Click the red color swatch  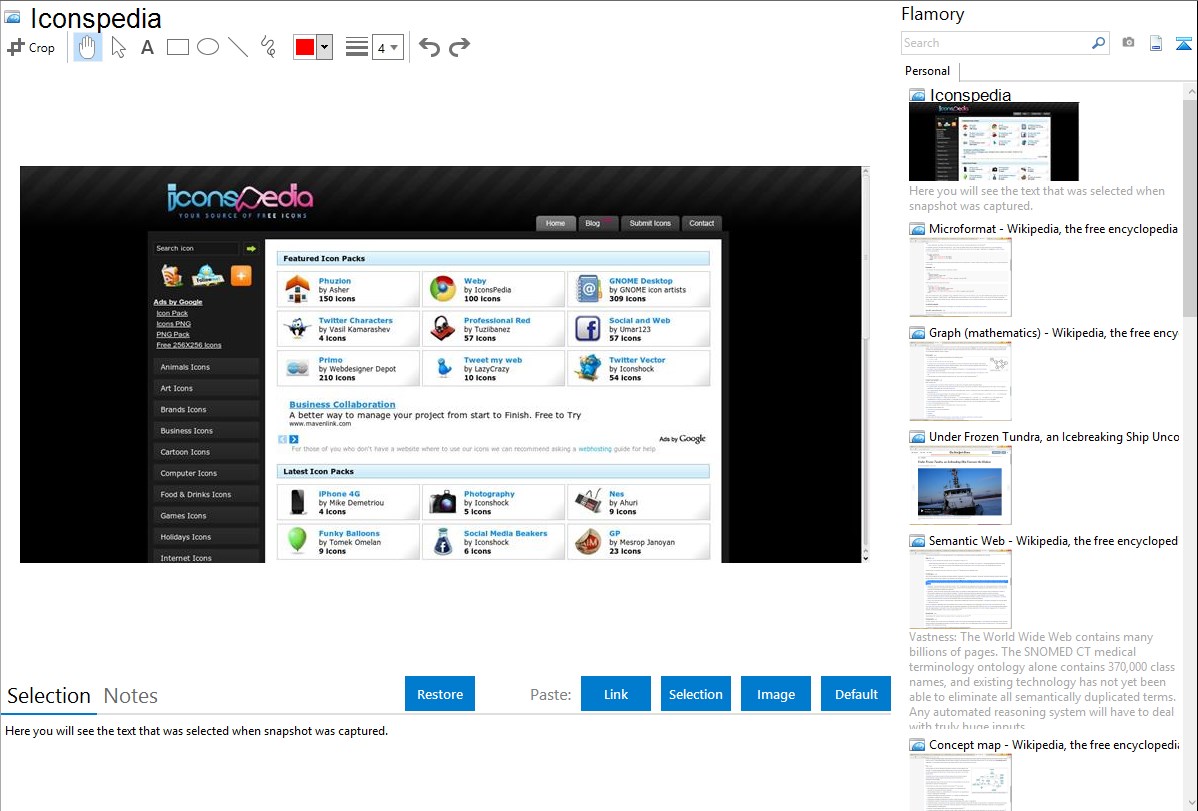[x=305, y=47]
